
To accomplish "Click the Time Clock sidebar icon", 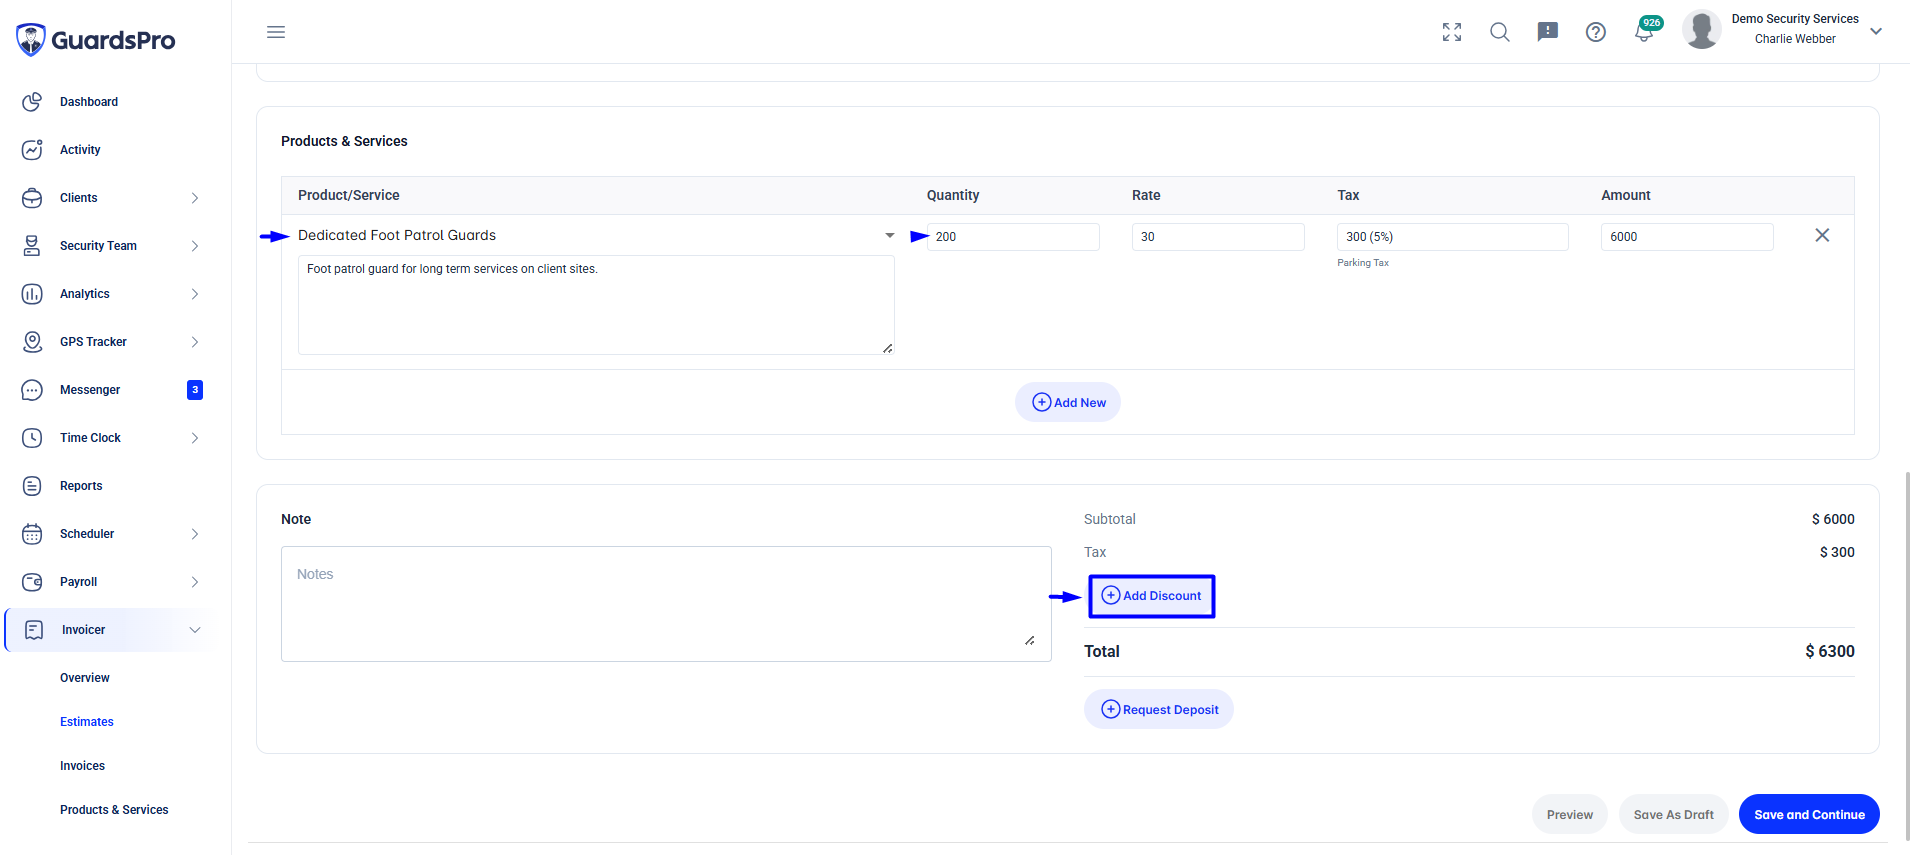I will click(x=32, y=438).
